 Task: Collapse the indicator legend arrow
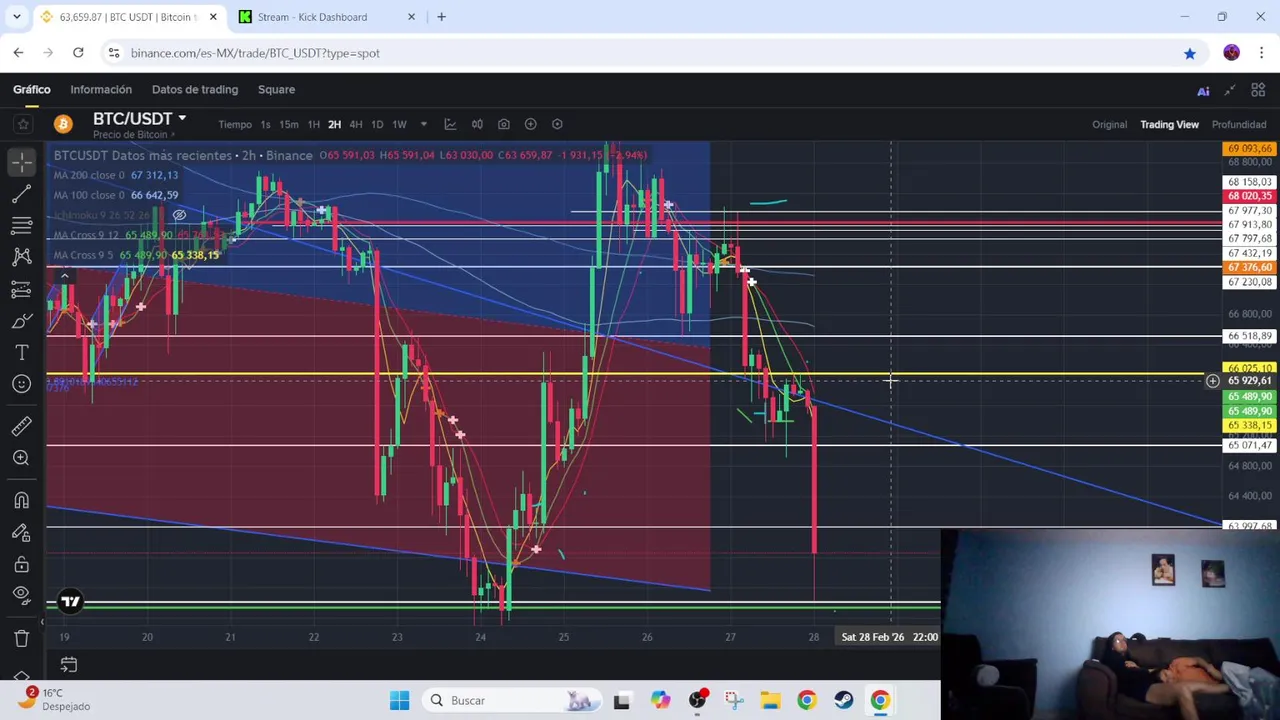64,276
